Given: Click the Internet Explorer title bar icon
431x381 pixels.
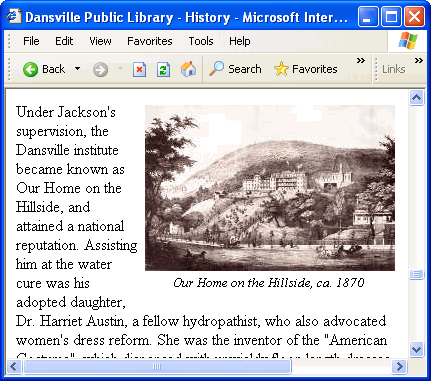Looking at the screenshot, I should (x=14, y=17).
